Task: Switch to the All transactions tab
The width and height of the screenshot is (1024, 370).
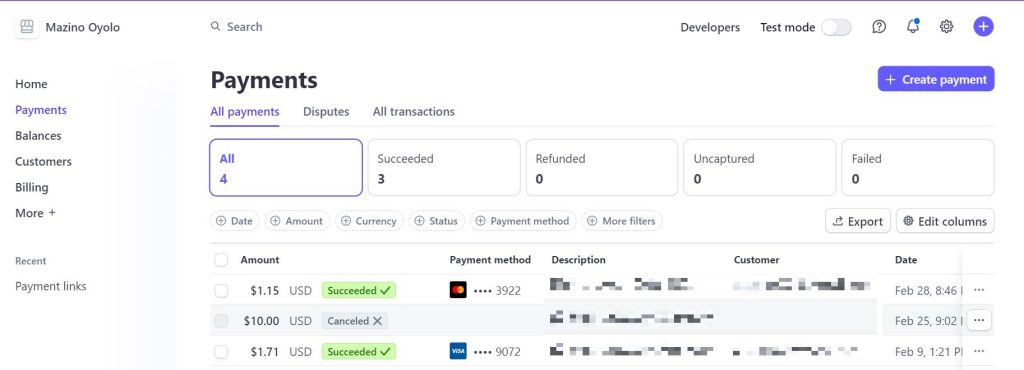Action: (413, 112)
